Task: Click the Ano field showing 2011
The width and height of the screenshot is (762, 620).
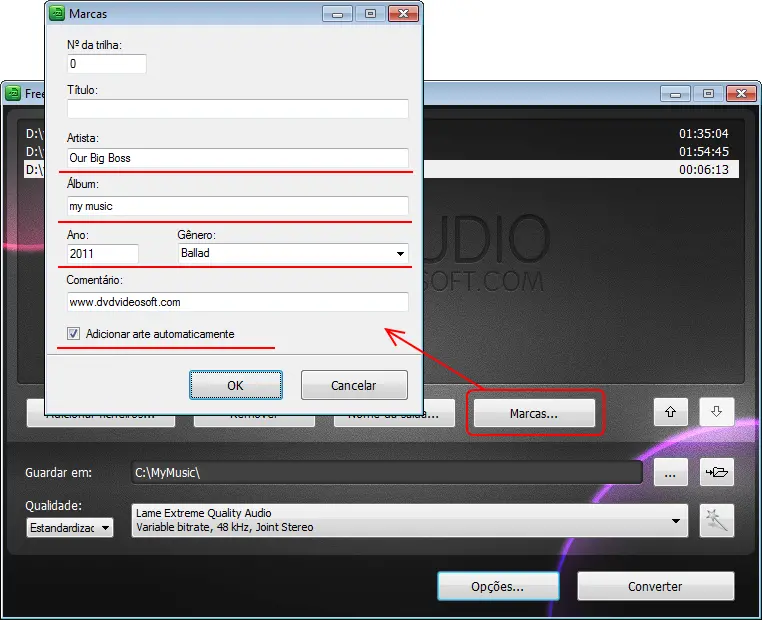Action: click(103, 254)
